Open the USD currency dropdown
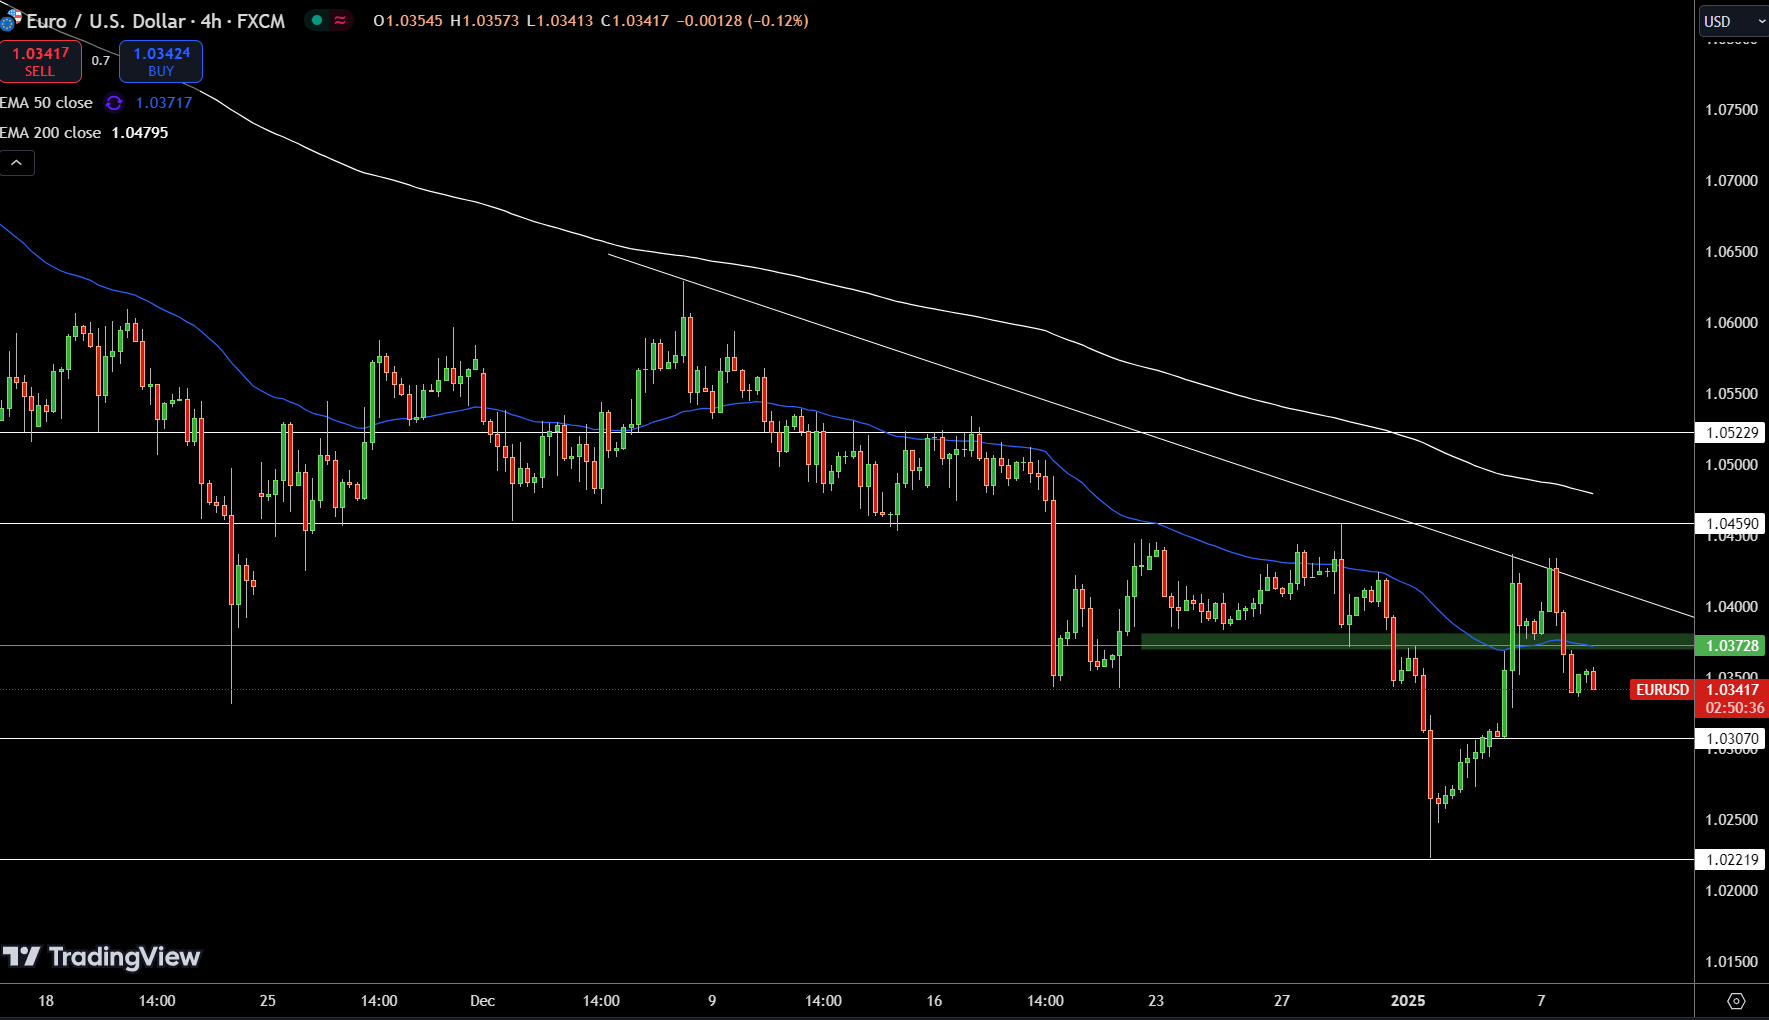This screenshot has height=1020, width=1769. click(1734, 21)
